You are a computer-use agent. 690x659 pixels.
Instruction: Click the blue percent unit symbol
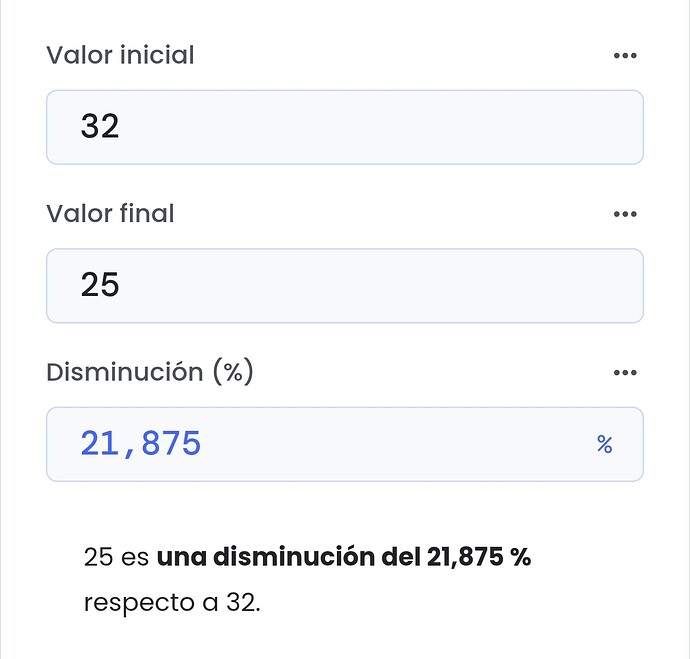click(x=604, y=445)
